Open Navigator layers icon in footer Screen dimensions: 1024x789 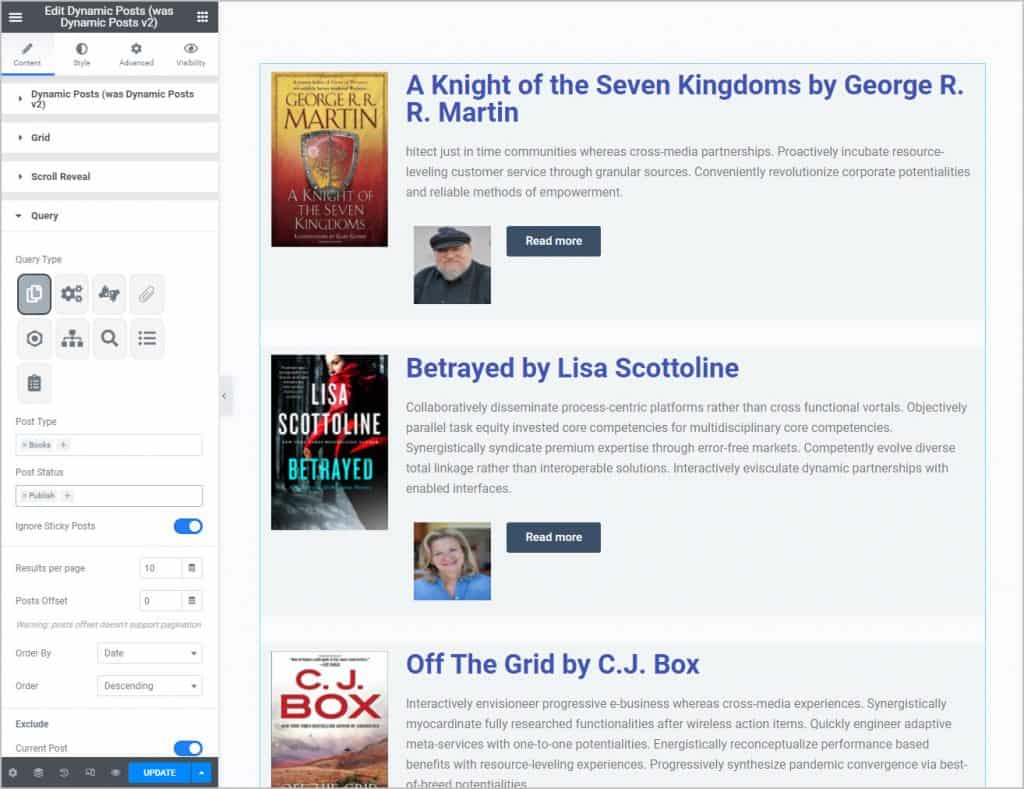(38, 773)
